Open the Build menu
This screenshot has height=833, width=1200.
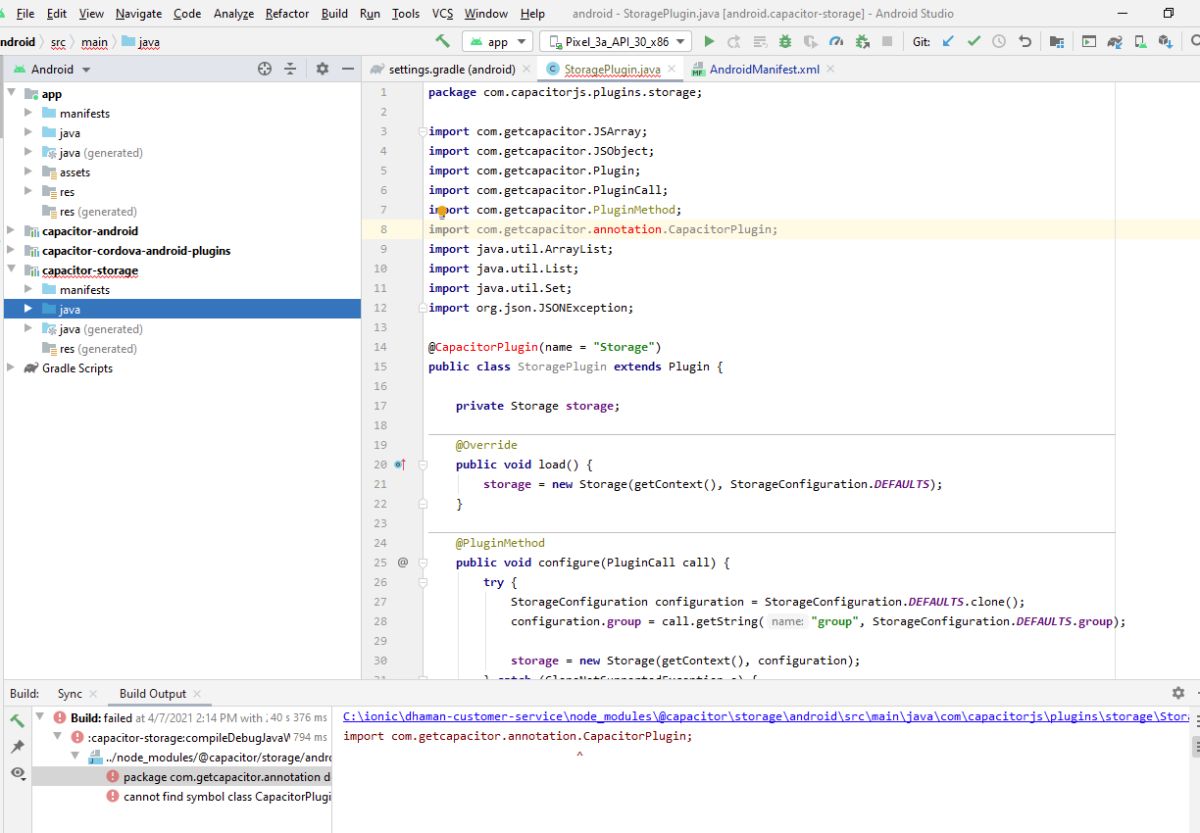pos(335,13)
